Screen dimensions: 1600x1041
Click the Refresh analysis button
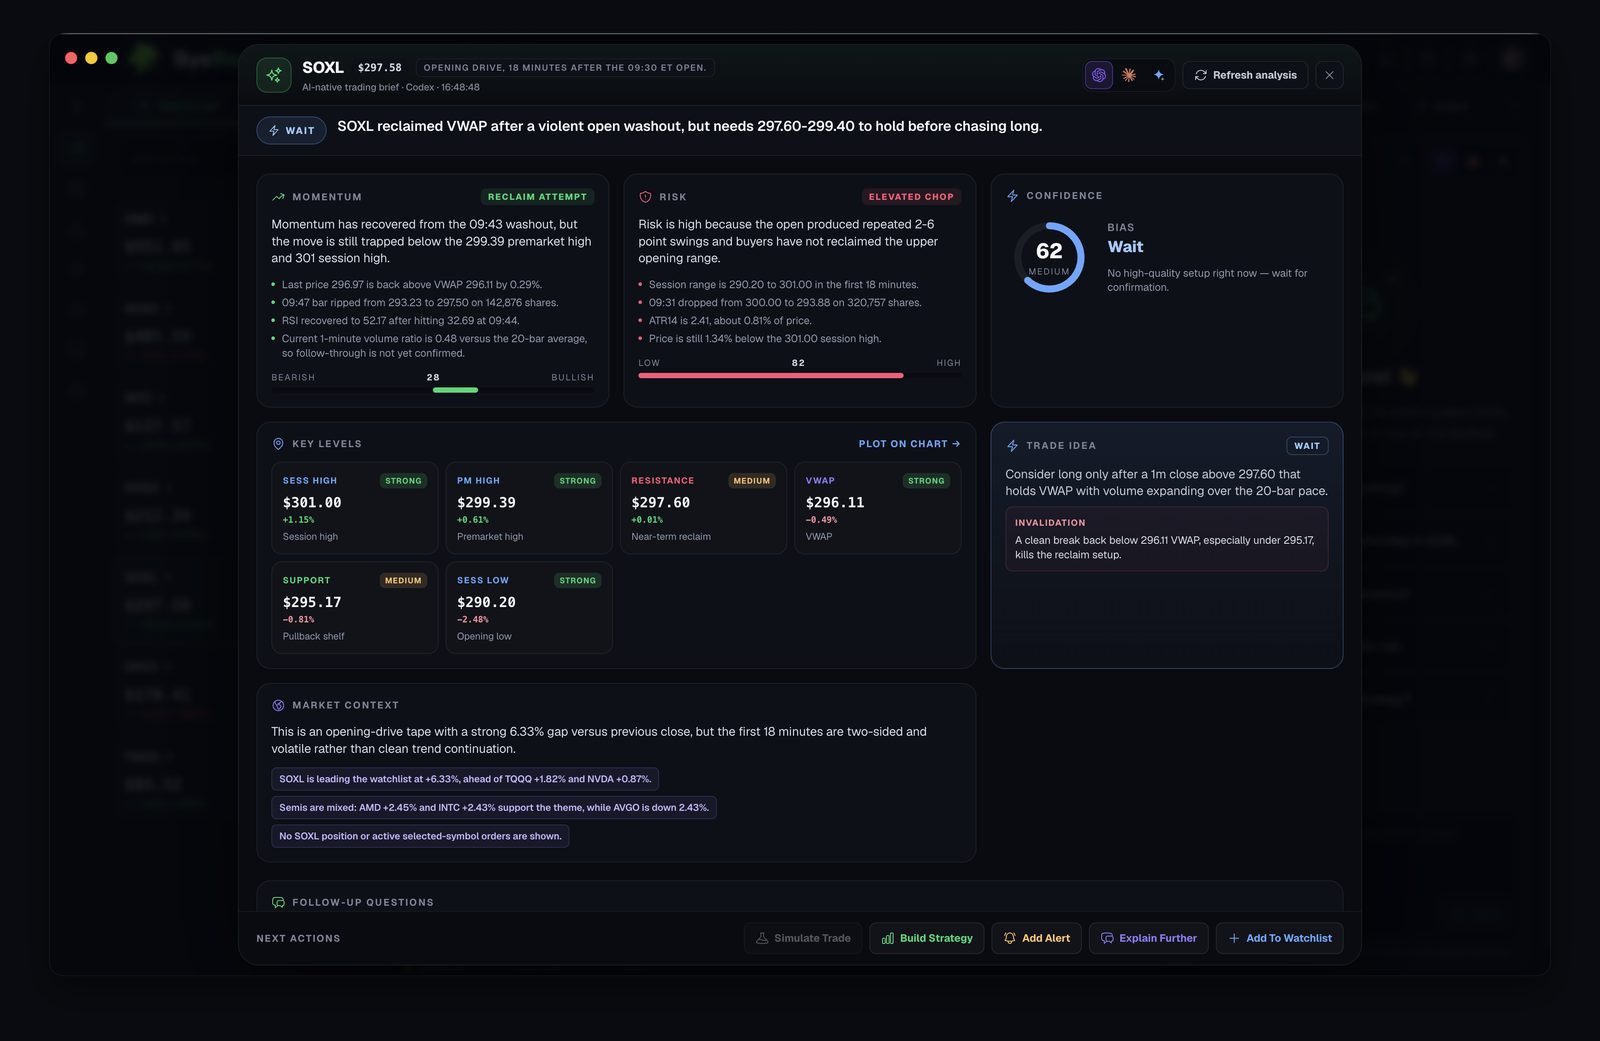click(x=1245, y=75)
